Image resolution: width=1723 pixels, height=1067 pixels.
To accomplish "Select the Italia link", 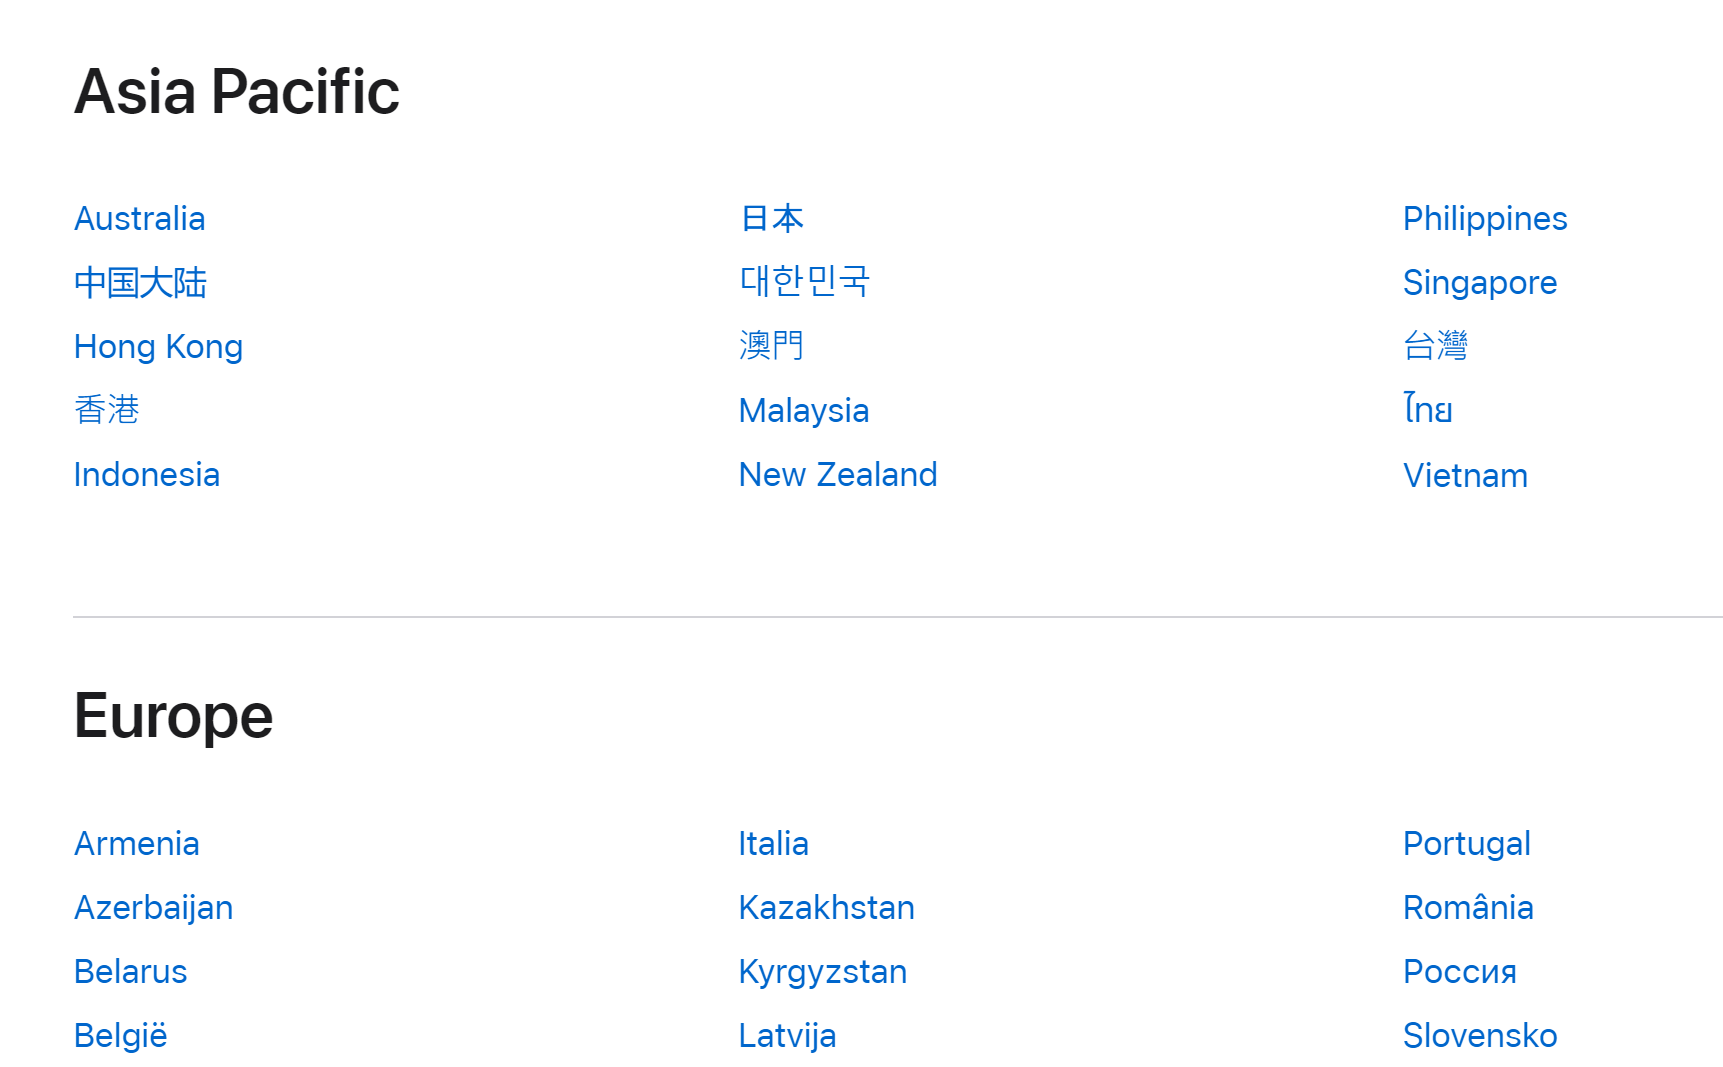I will [x=774, y=844].
